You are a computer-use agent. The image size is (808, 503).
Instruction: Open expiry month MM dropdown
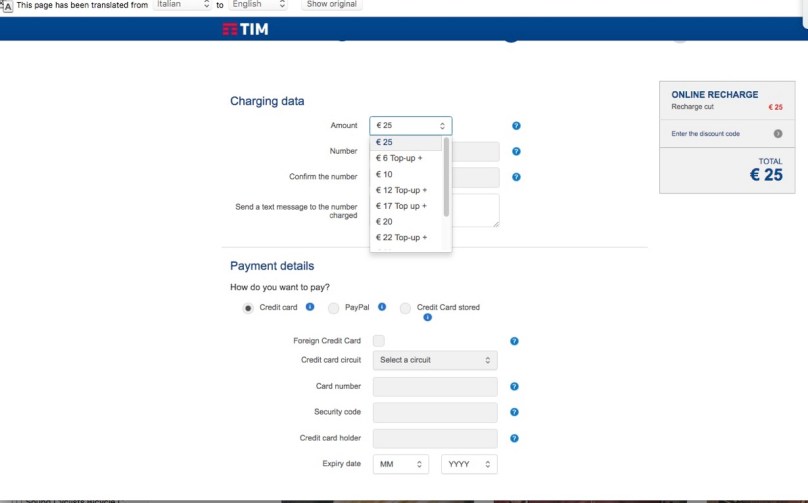401,464
